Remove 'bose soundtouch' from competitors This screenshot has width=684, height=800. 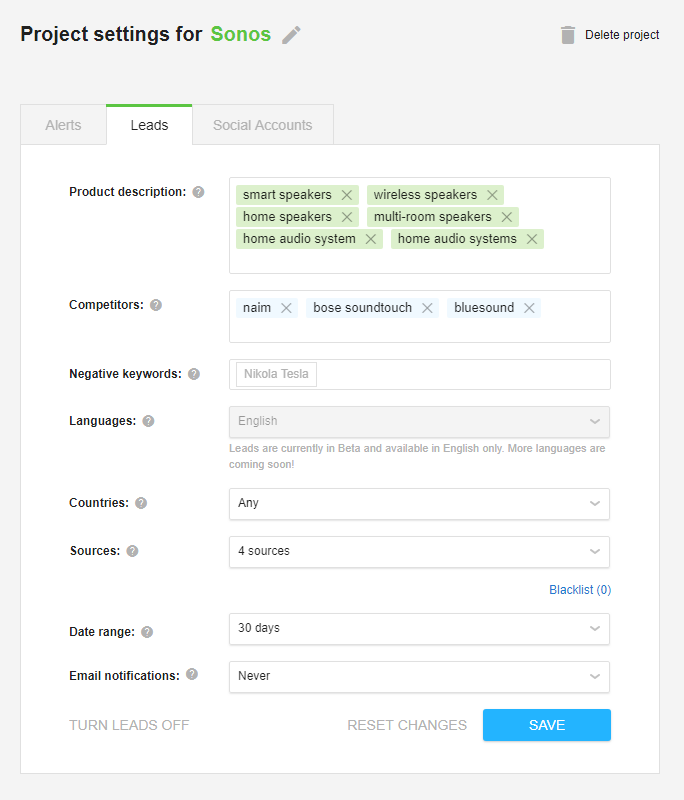pyautogui.click(x=427, y=308)
